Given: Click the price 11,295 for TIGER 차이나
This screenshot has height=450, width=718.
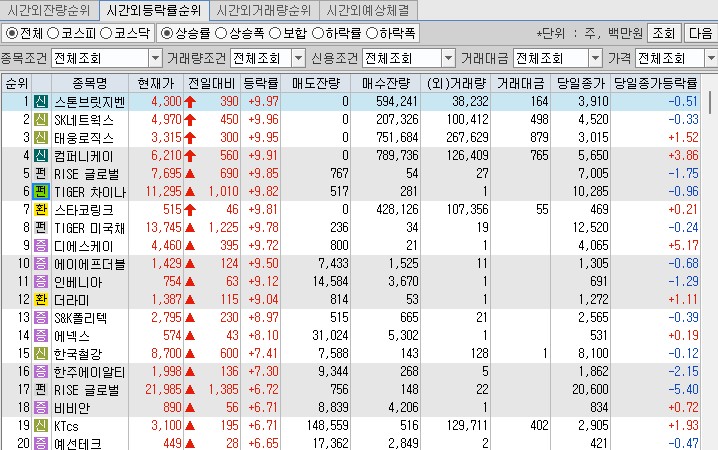Looking at the screenshot, I should (x=163, y=191).
